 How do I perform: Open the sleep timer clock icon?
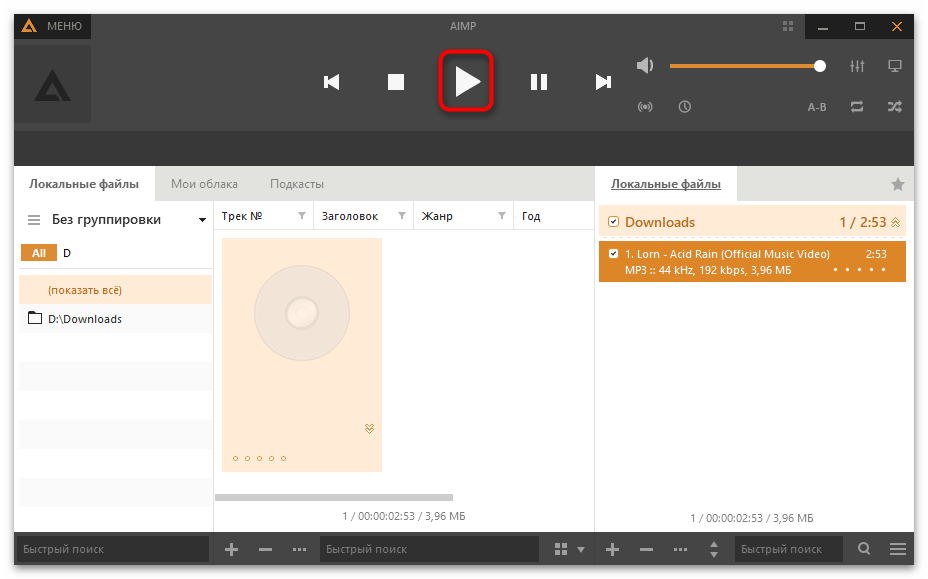coord(684,106)
